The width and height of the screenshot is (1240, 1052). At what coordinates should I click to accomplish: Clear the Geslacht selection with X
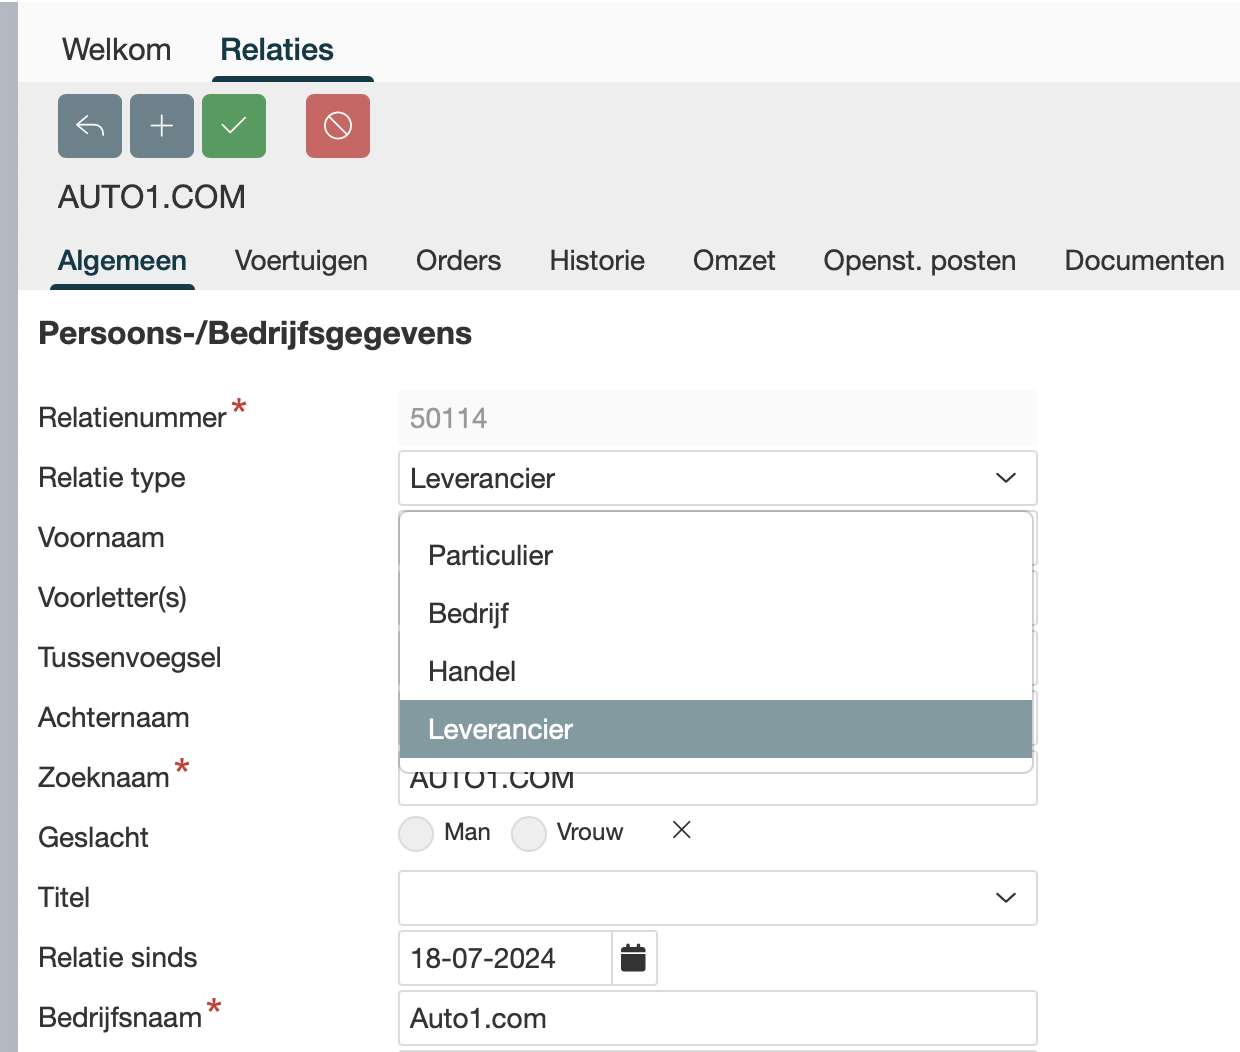pos(682,830)
